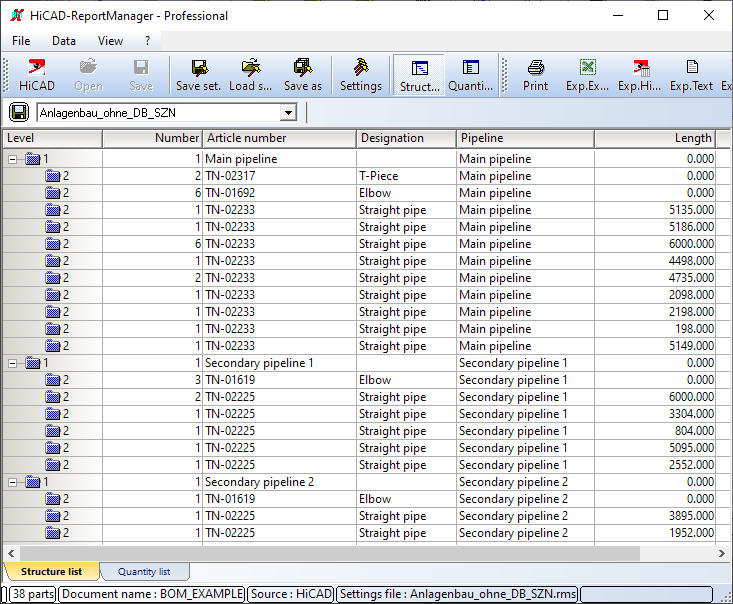Open the Settings hammer icon
733x604 pixels.
click(360, 67)
